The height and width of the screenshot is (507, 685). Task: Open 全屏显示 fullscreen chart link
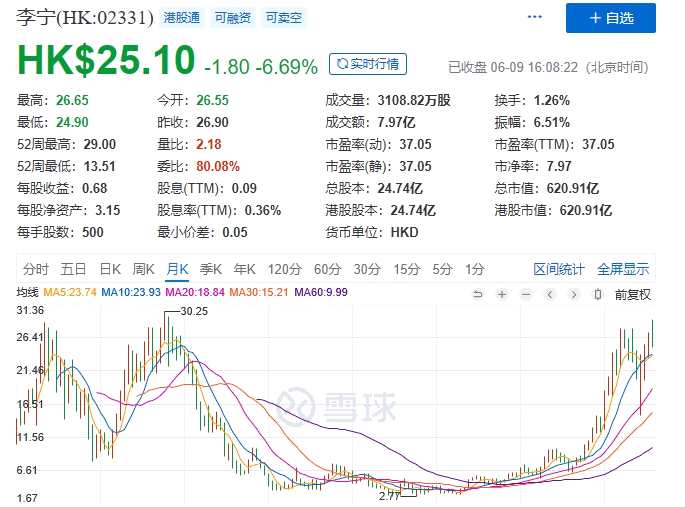pyautogui.click(x=623, y=269)
